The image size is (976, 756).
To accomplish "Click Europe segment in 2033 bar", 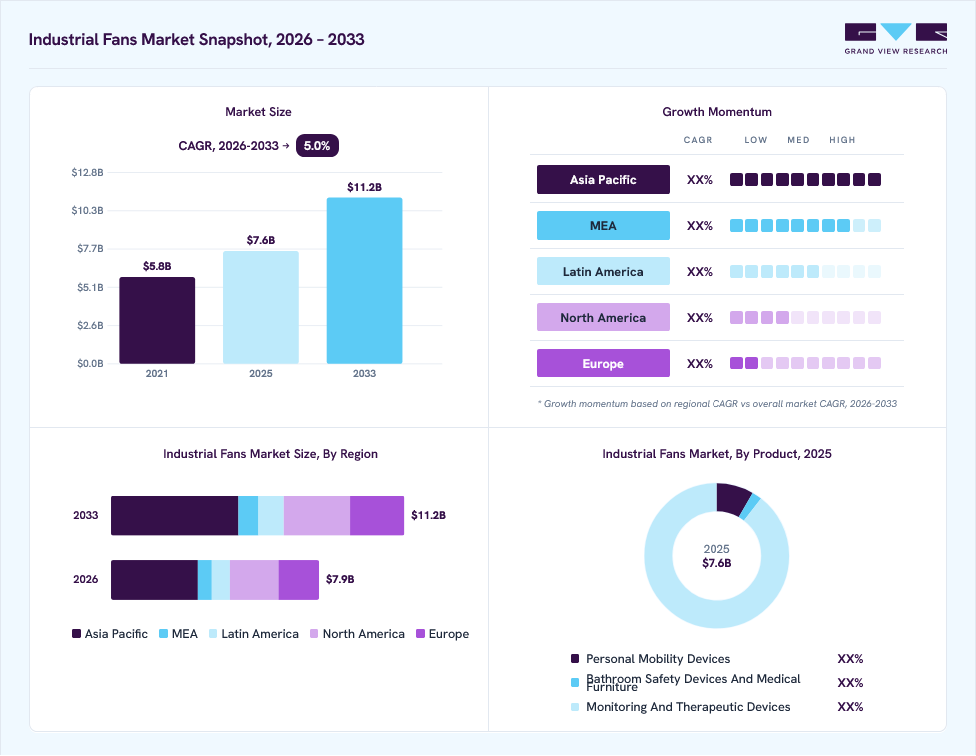I will [x=377, y=516].
